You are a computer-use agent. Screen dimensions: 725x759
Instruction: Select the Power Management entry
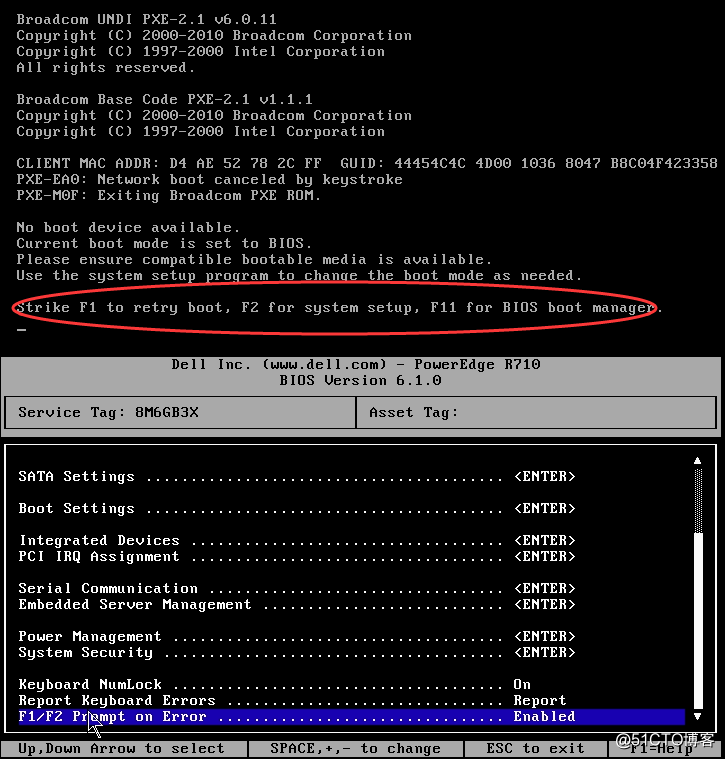click(297, 636)
